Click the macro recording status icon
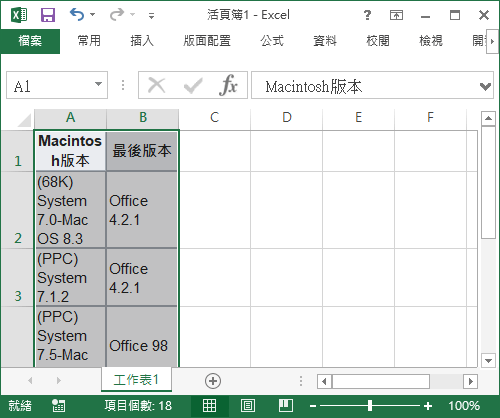 click(x=58, y=406)
